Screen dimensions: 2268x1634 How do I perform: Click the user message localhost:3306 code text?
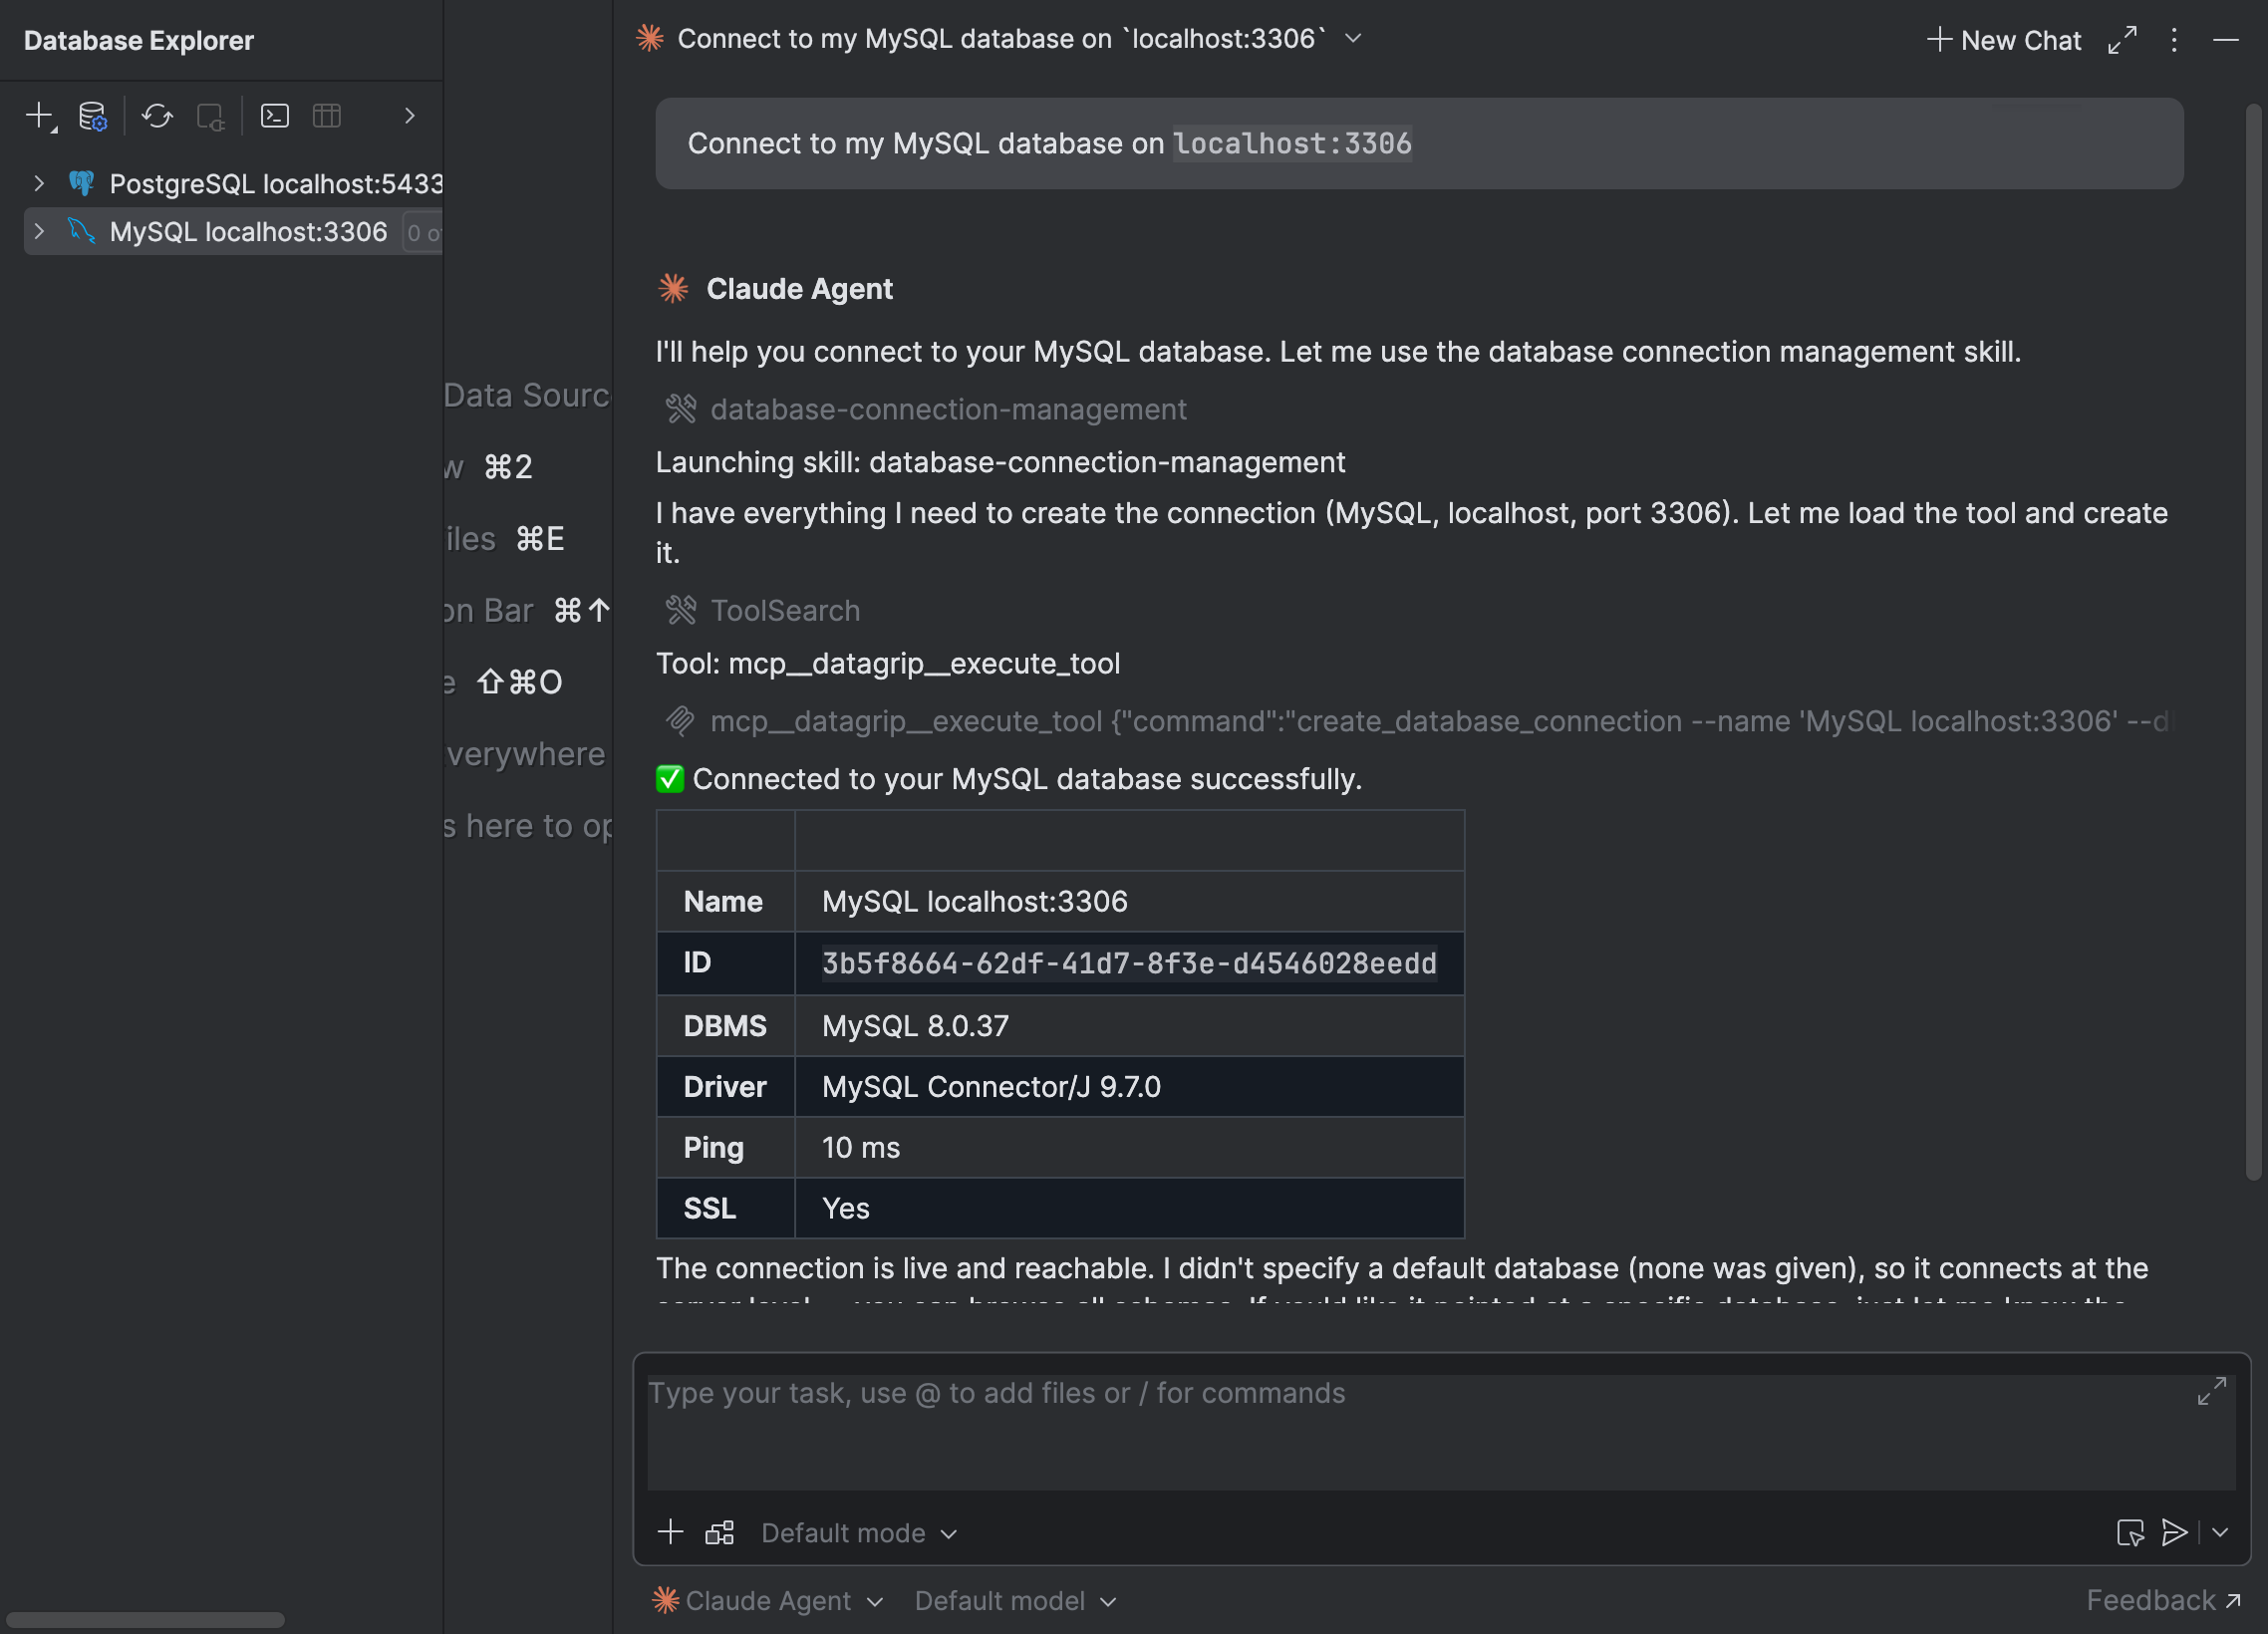coord(1292,144)
